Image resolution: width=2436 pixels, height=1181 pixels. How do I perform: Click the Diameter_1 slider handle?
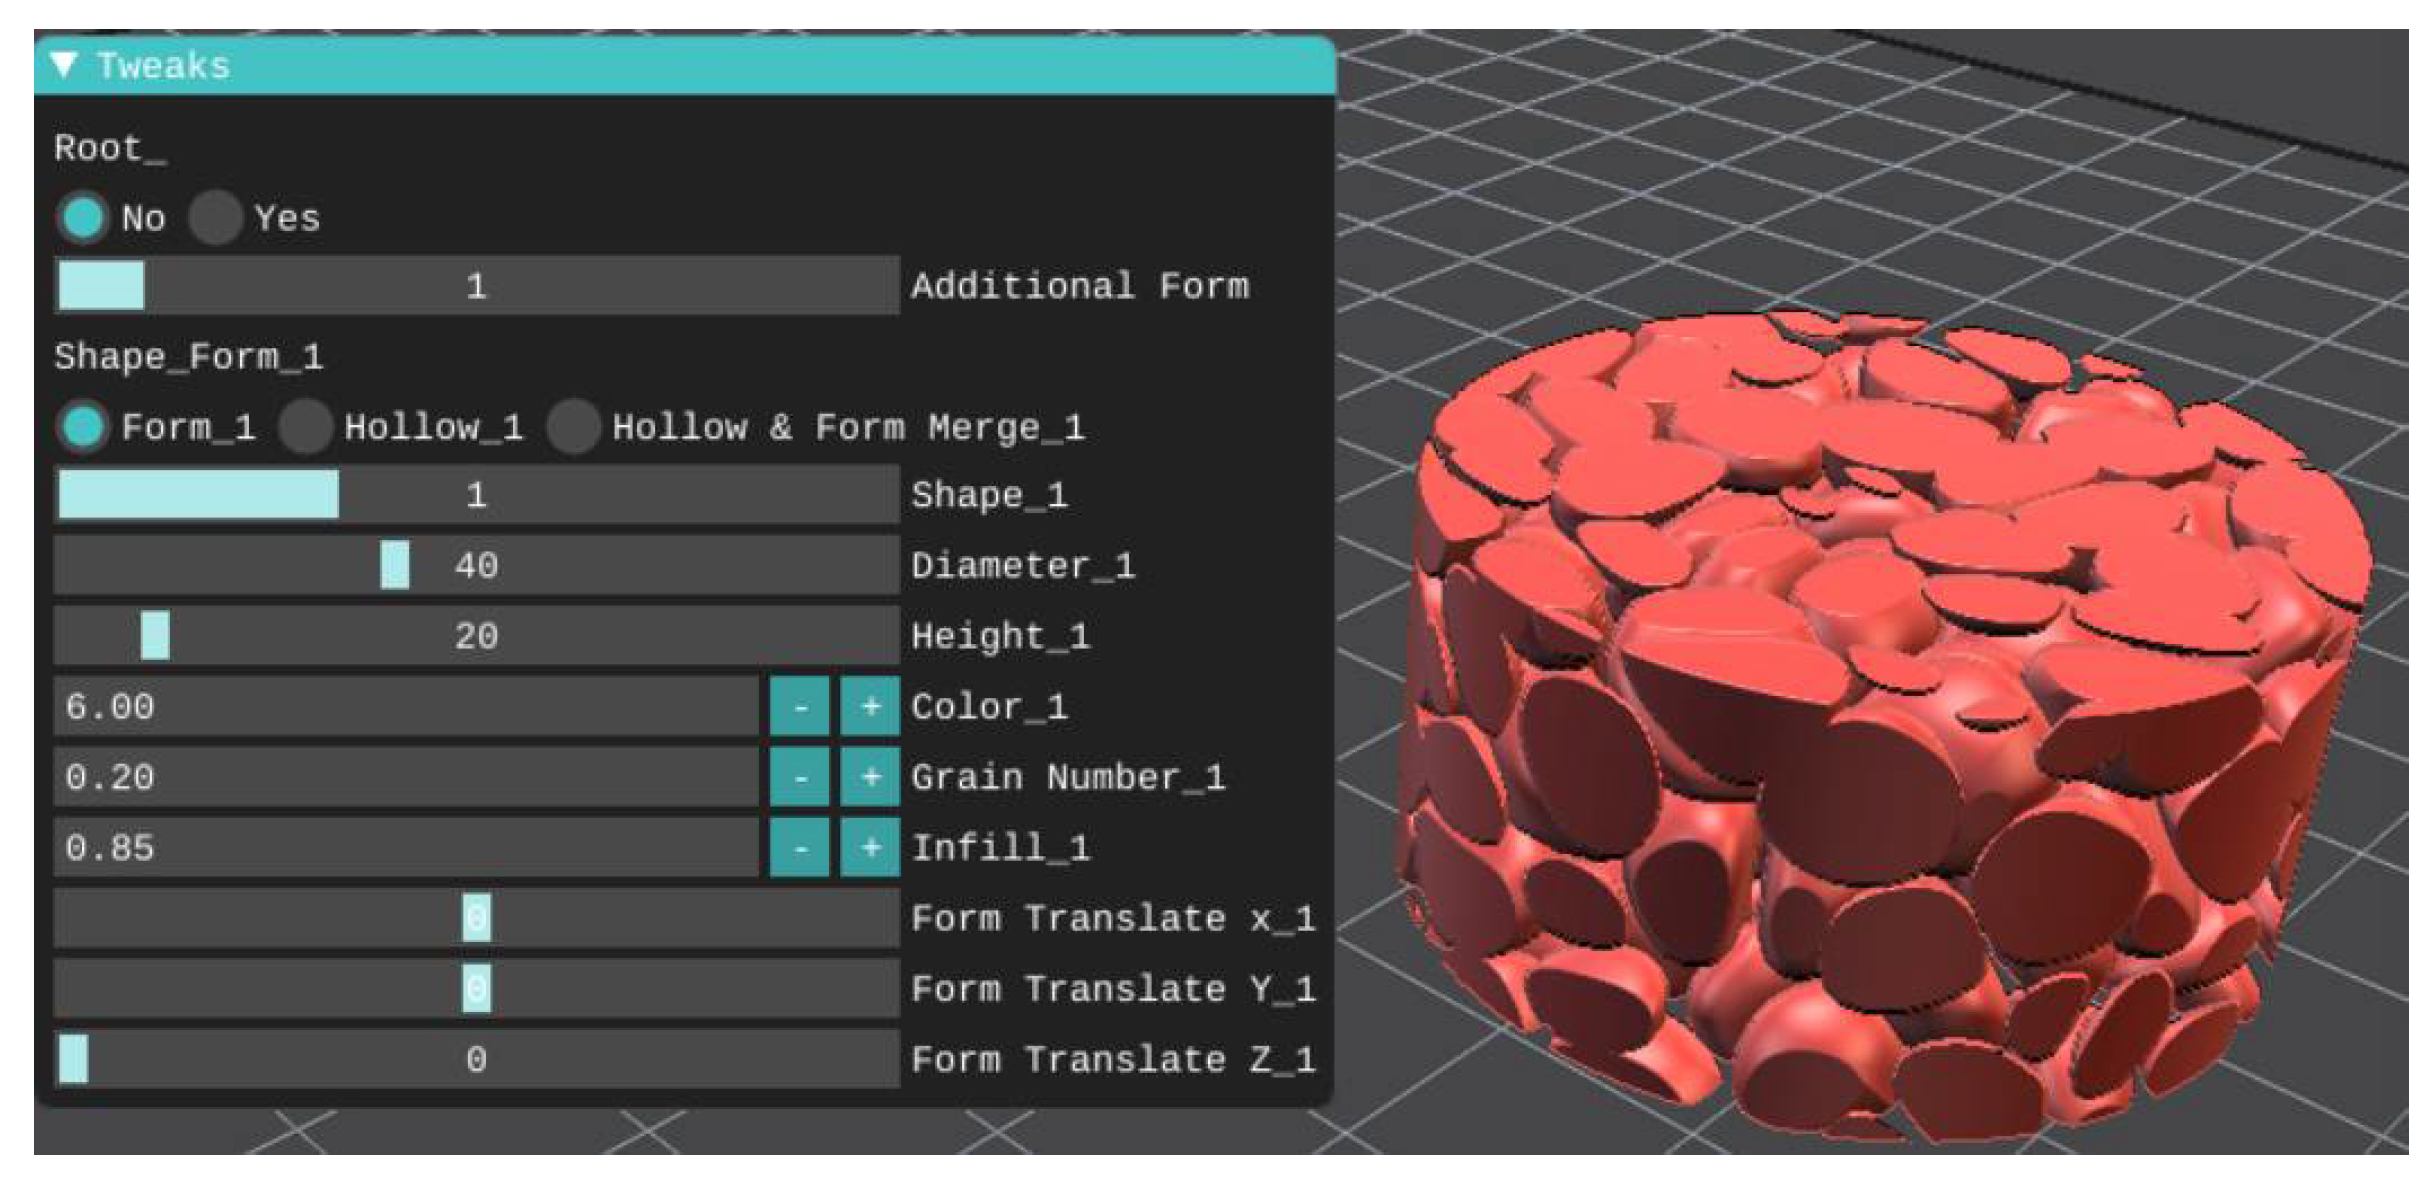point(395,565)
